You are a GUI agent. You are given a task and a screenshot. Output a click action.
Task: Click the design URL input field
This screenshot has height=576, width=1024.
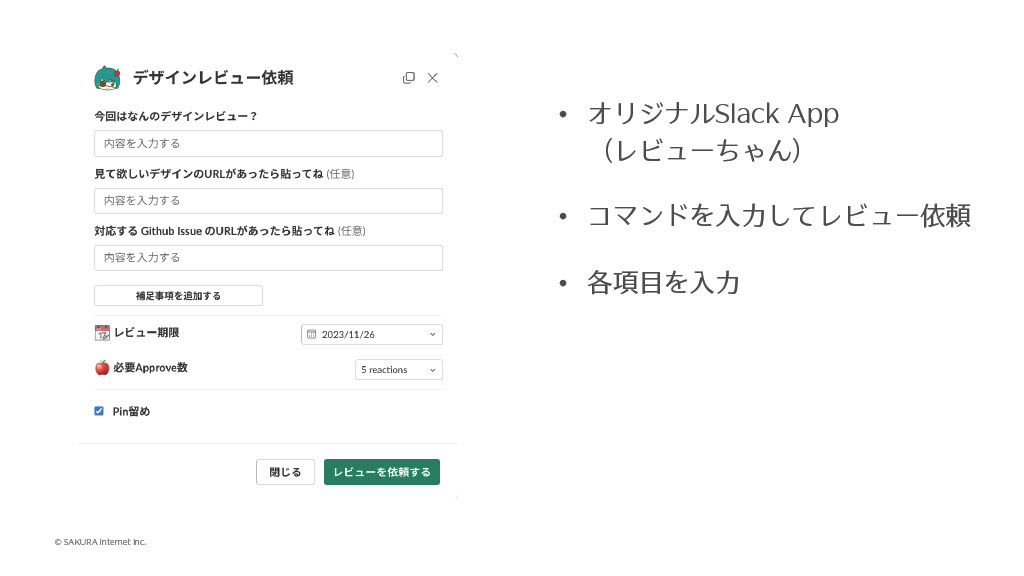pyautogui.click(x=268, y=201)
